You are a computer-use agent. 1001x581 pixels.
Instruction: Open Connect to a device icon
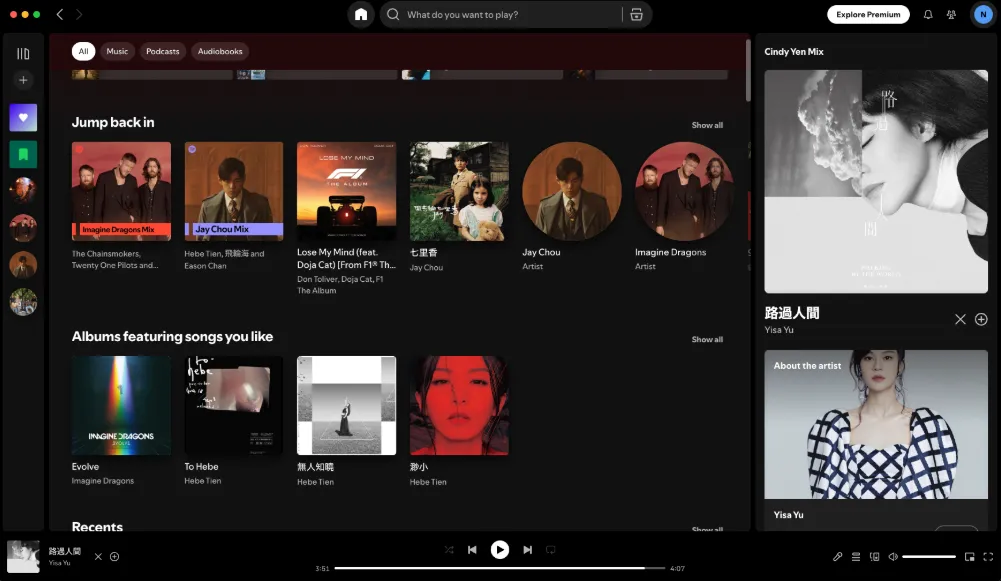click(875, 557)
